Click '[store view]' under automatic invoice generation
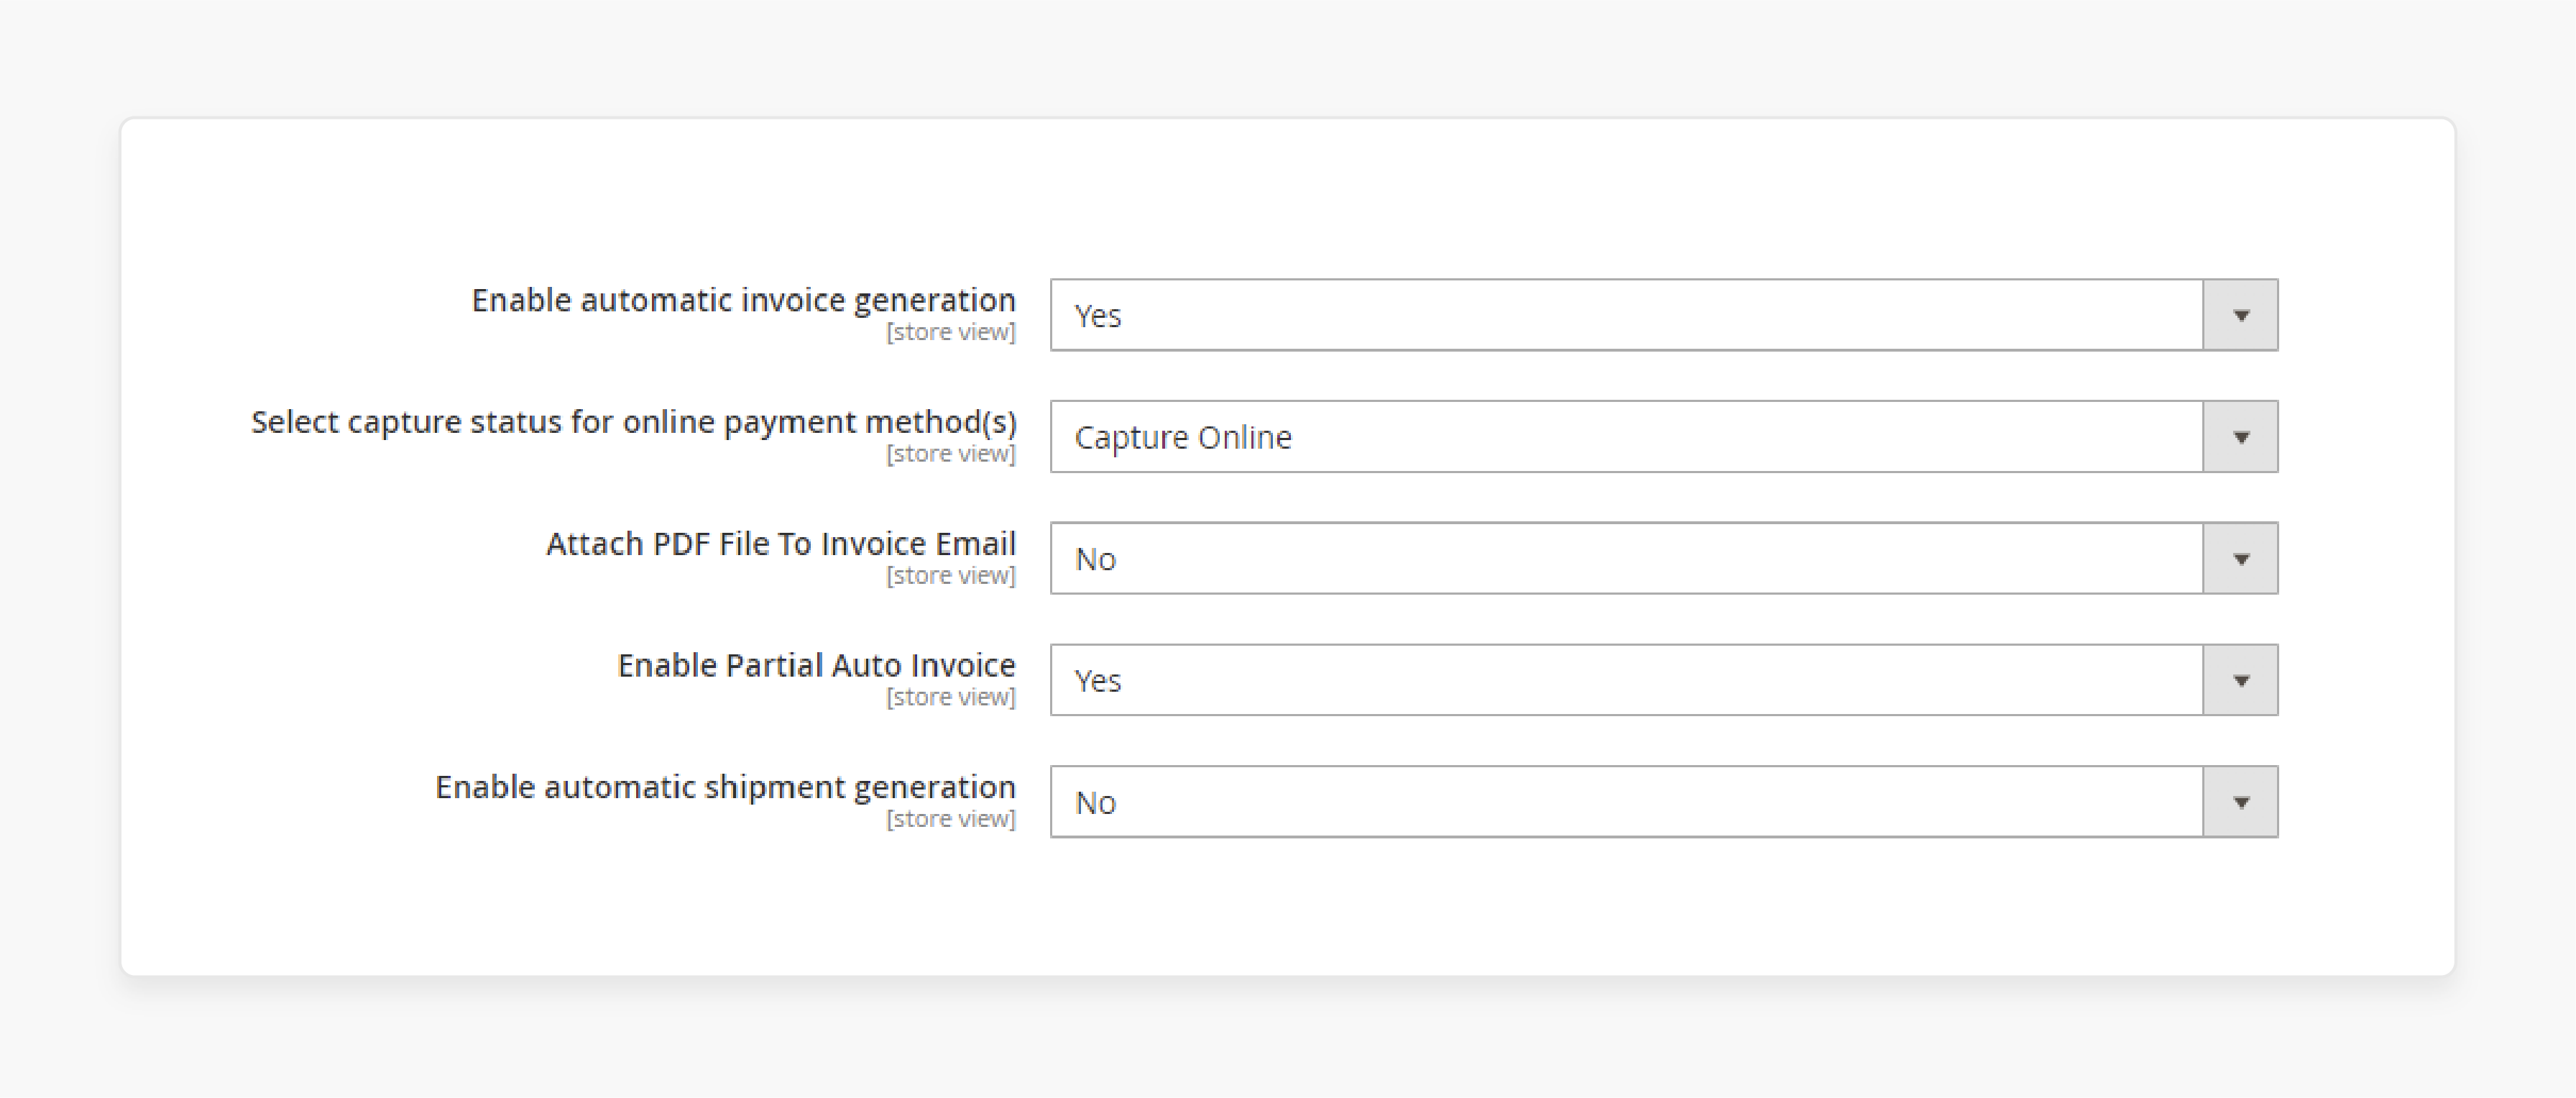 (x=950, y=332)
